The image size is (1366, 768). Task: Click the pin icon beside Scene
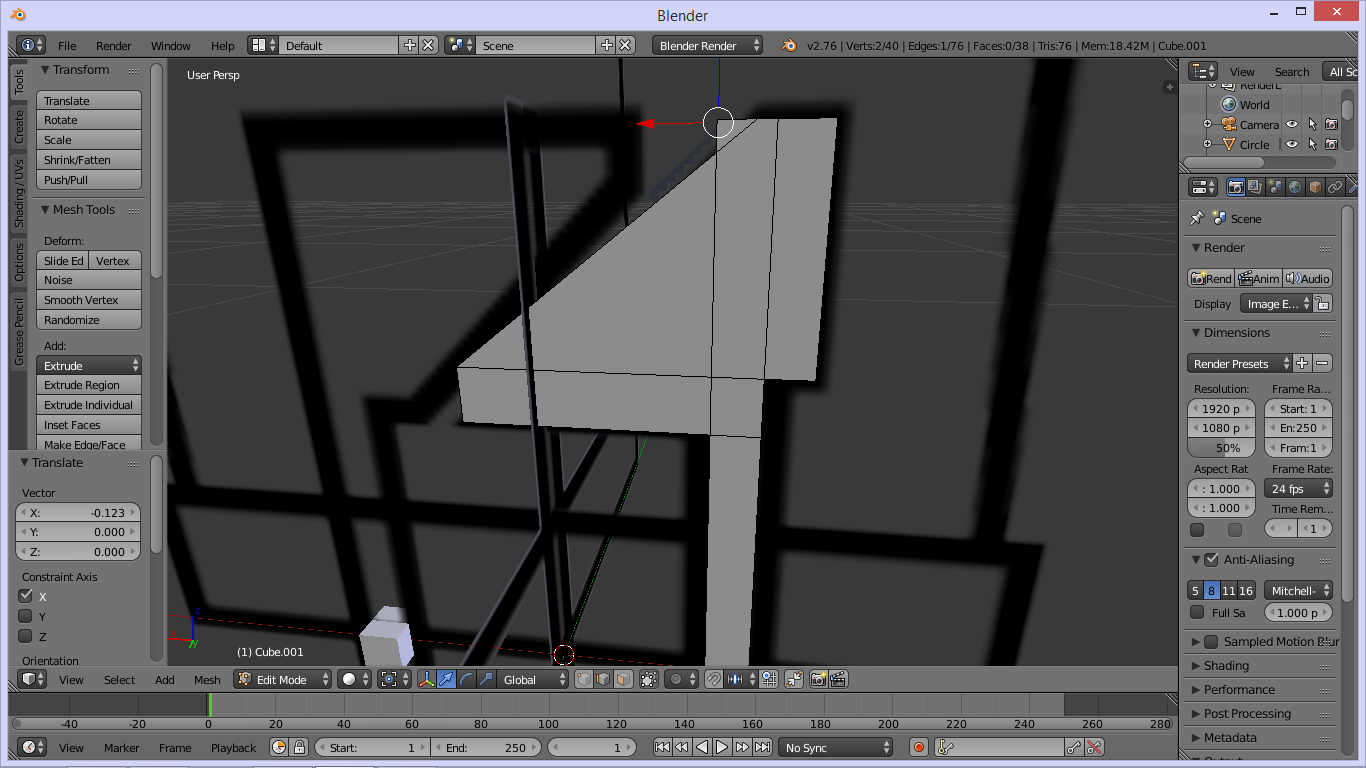point(1197,218)
